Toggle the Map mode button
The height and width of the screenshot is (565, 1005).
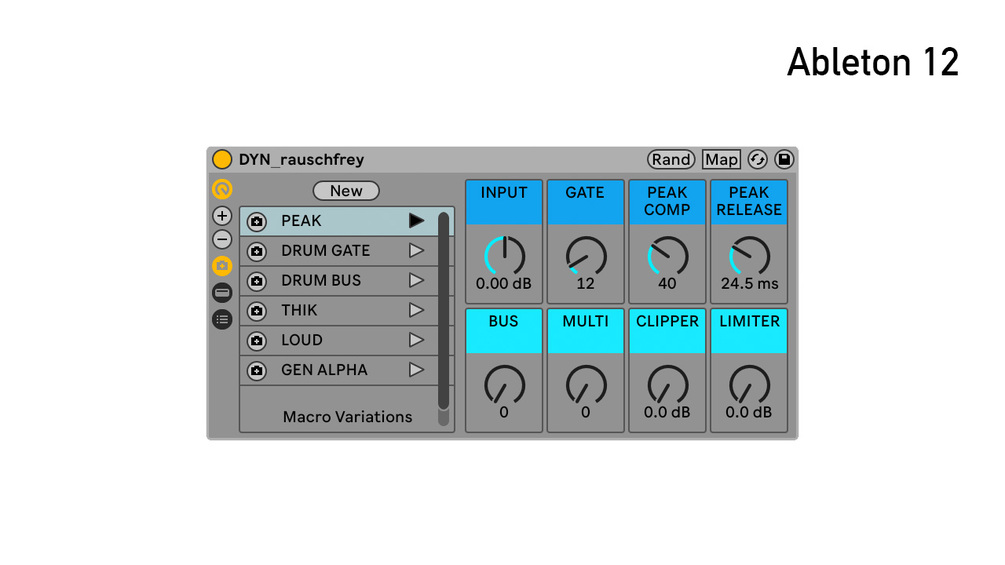(x=721, y=160)
